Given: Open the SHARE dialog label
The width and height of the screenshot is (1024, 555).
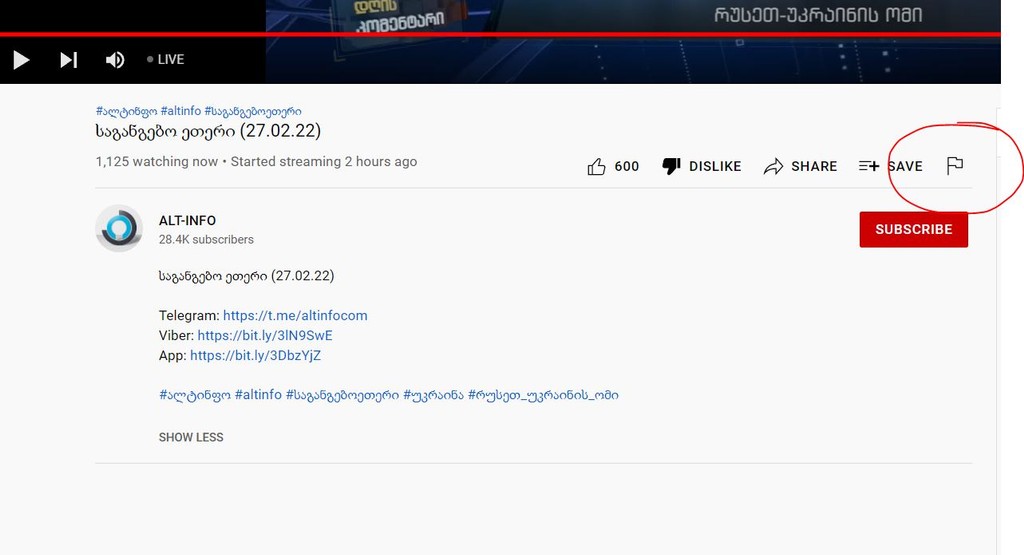Looking at the screenshot, I should coord(814,166).
